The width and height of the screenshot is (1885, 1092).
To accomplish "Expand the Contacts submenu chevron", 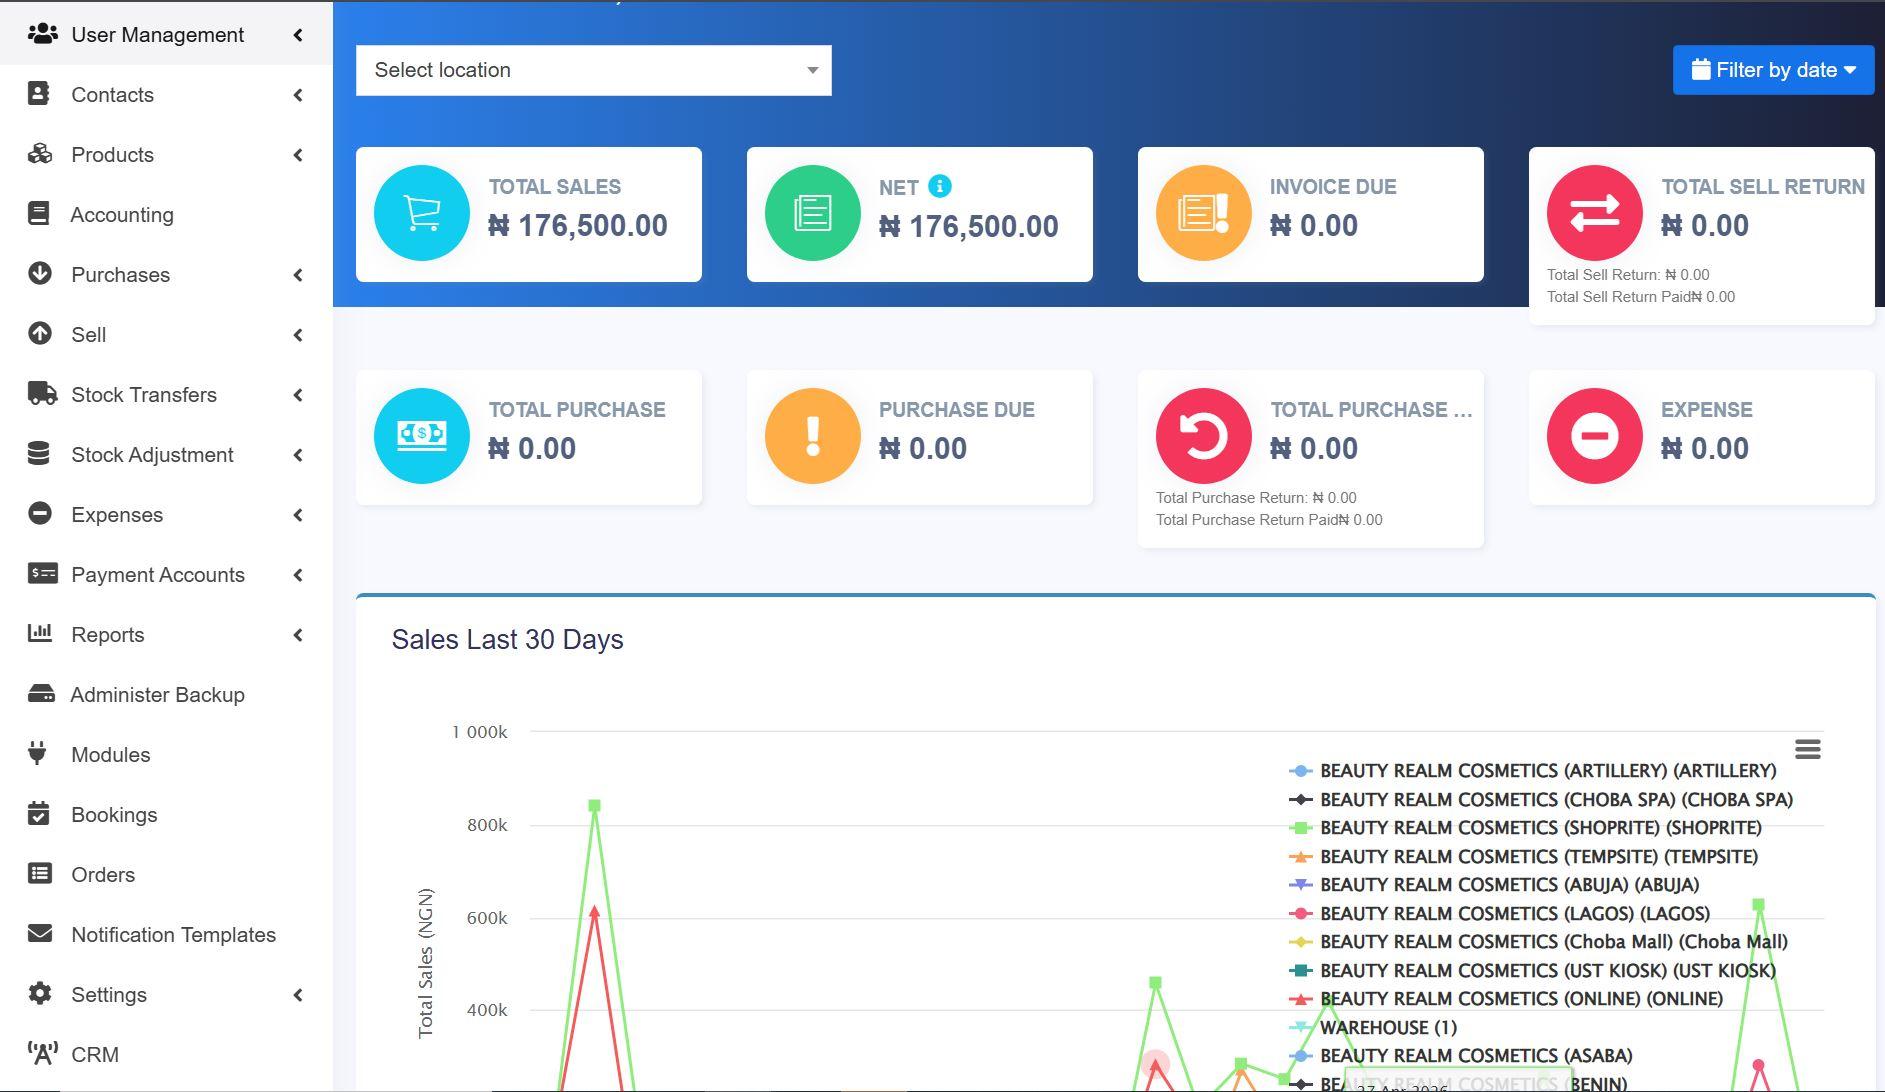I will click(298, 95).
